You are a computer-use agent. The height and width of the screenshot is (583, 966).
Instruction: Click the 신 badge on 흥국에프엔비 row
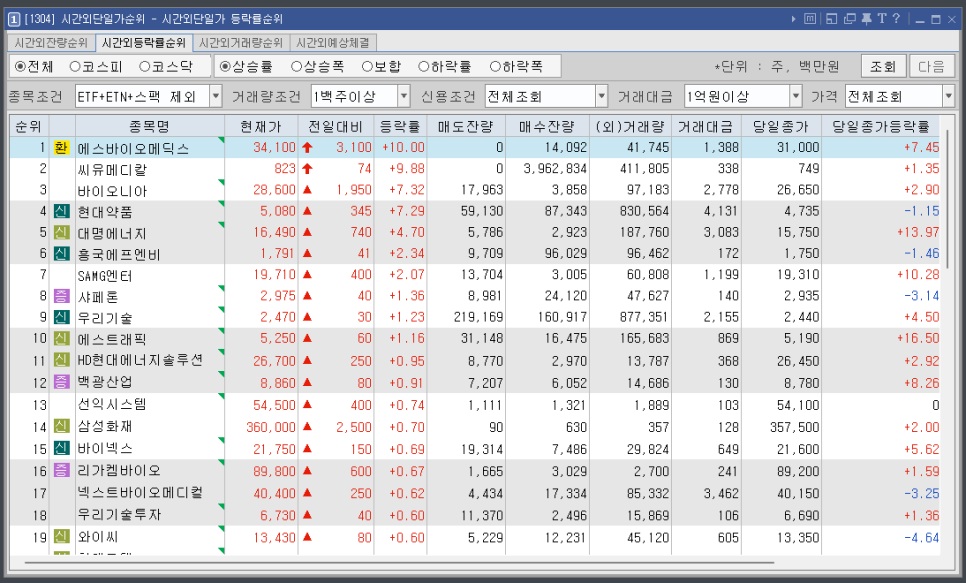pyautogui.click(x=61, y=254)
